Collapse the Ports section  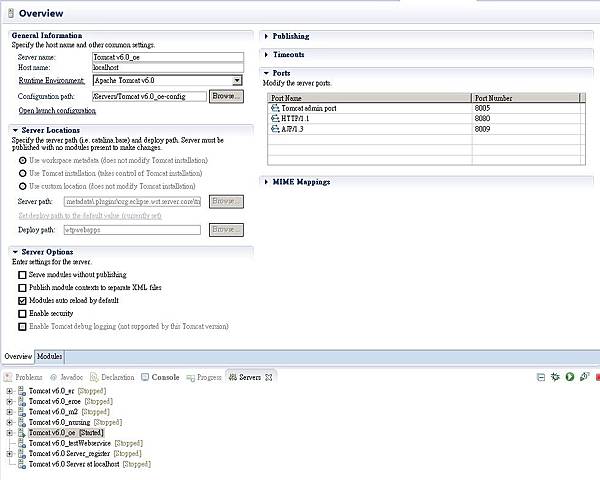click(266, 73)
